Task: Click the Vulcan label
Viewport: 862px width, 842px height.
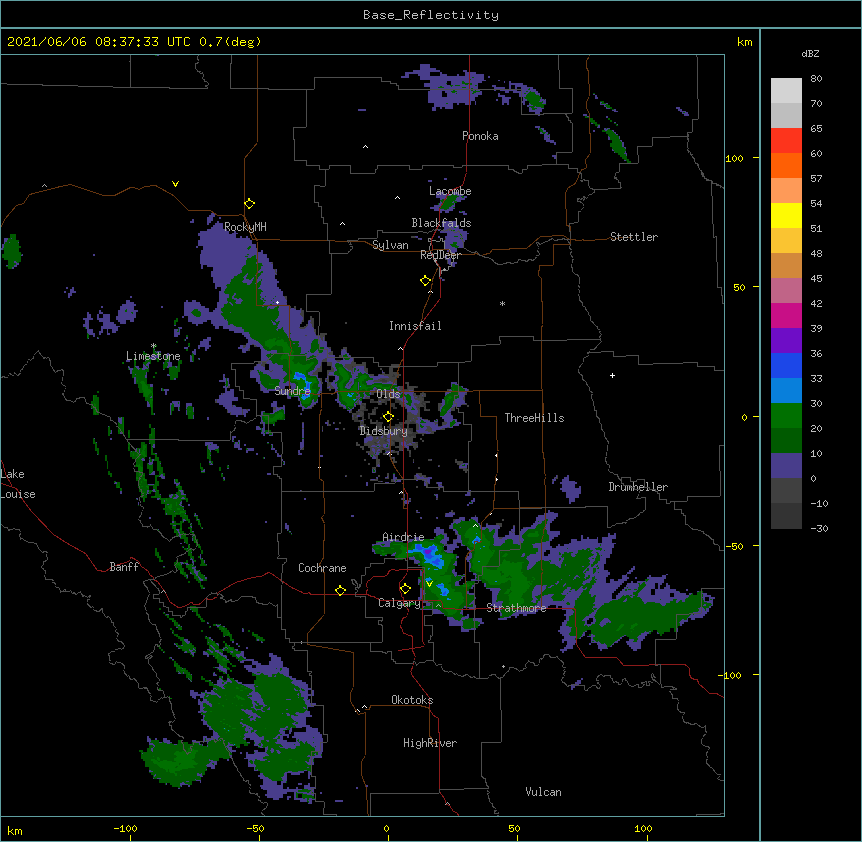Action: click(543, 792)
